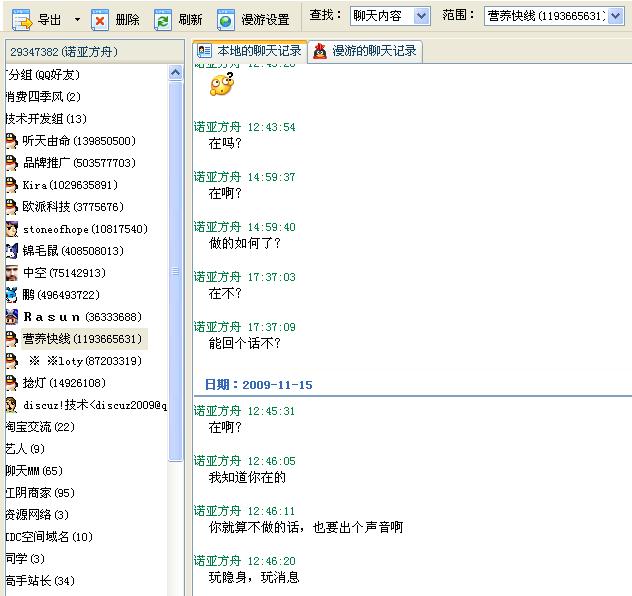Expand the 聊天MM (65) group
Screen dimensions: 632x596
point(34,471)
